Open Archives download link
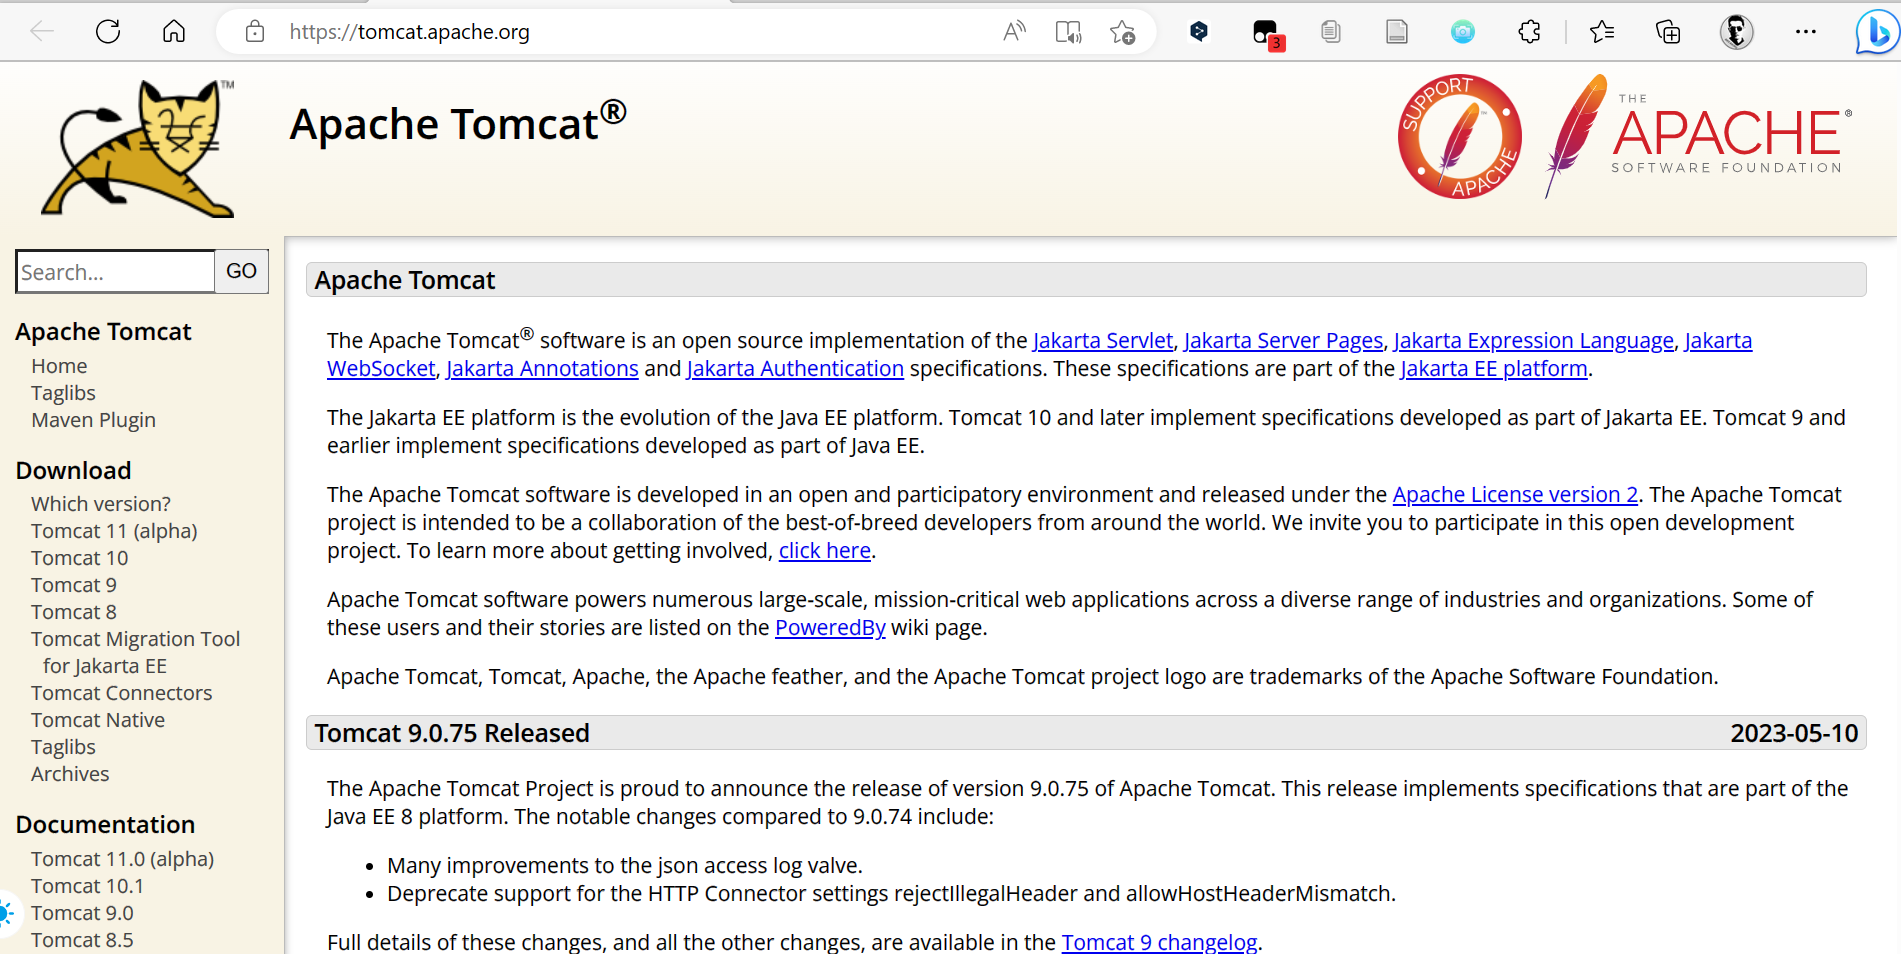 [x=70, y=774]
